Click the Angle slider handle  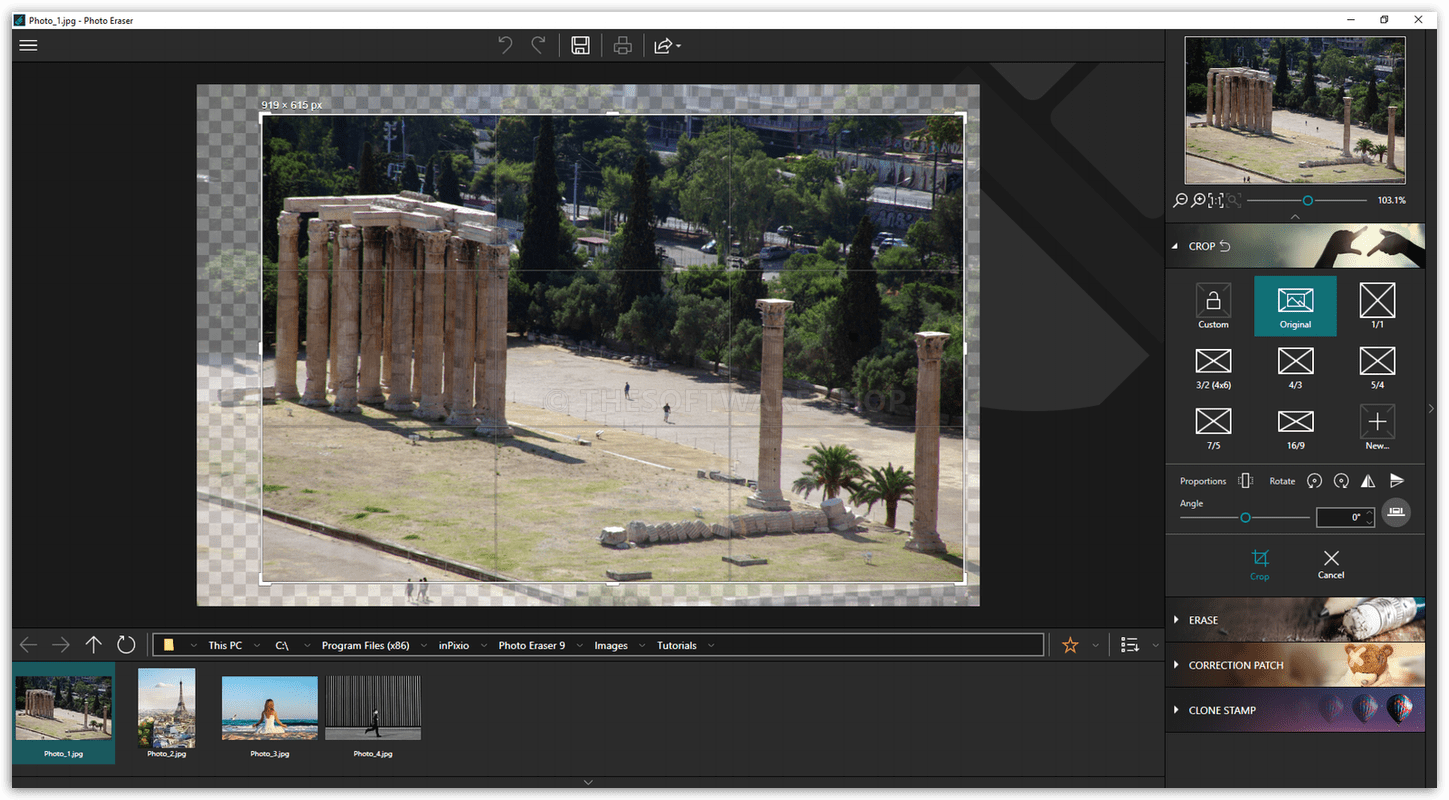(1245, 518)
